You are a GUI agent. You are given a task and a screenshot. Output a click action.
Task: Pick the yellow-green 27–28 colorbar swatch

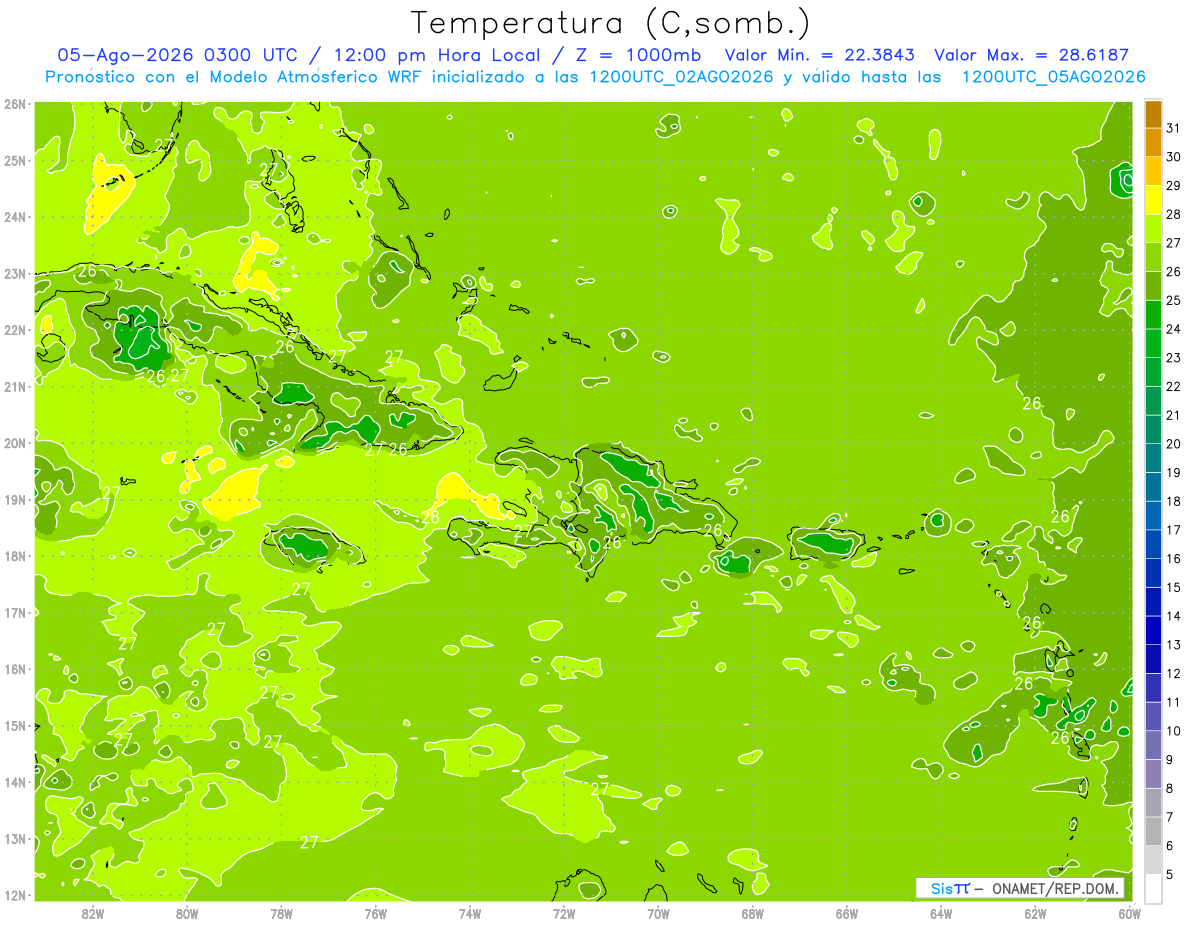click(1153, 228)
